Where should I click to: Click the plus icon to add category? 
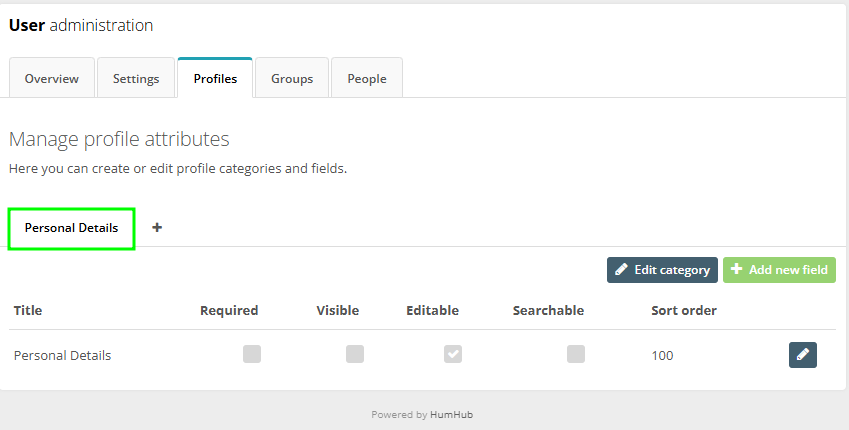(x=157, y=227)
